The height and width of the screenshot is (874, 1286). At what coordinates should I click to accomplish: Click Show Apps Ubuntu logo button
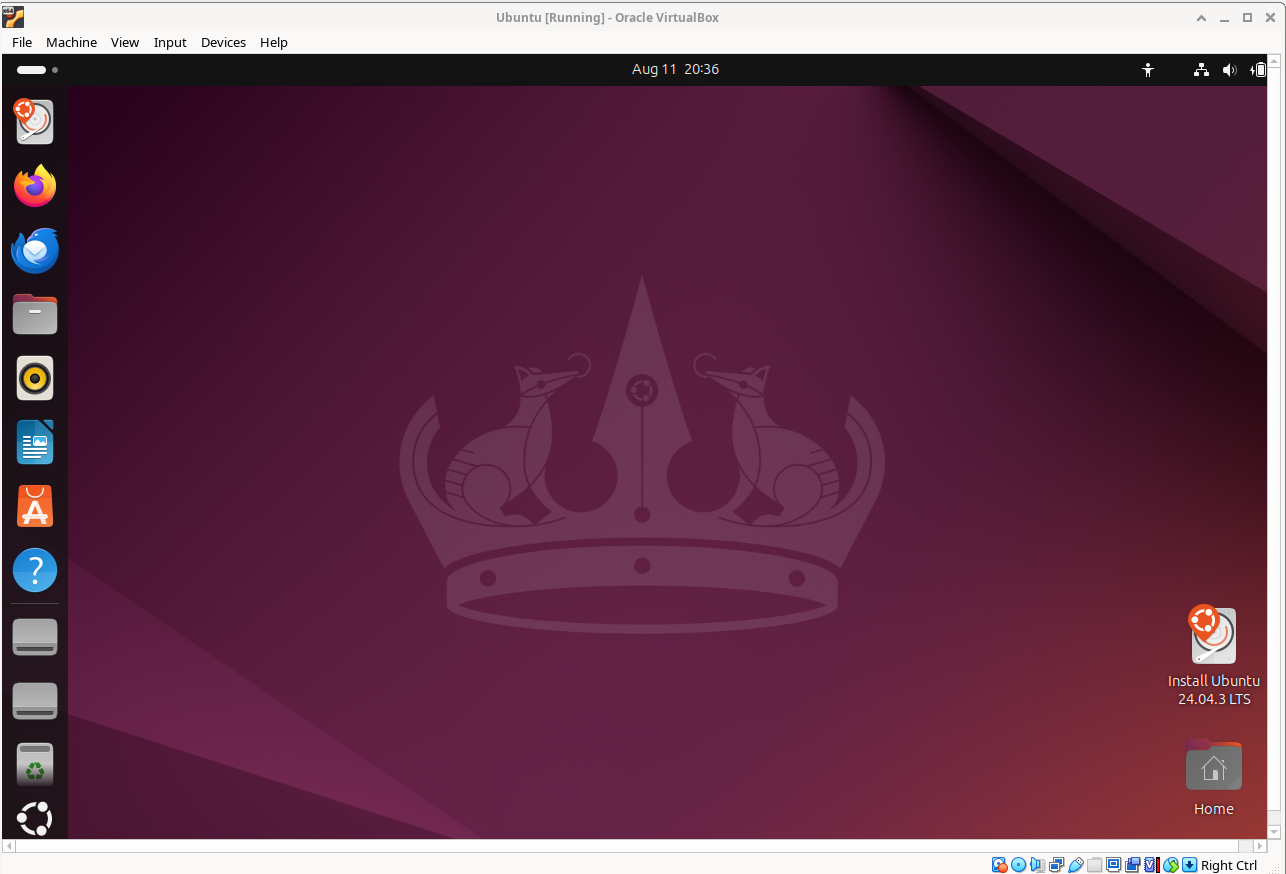35,819
